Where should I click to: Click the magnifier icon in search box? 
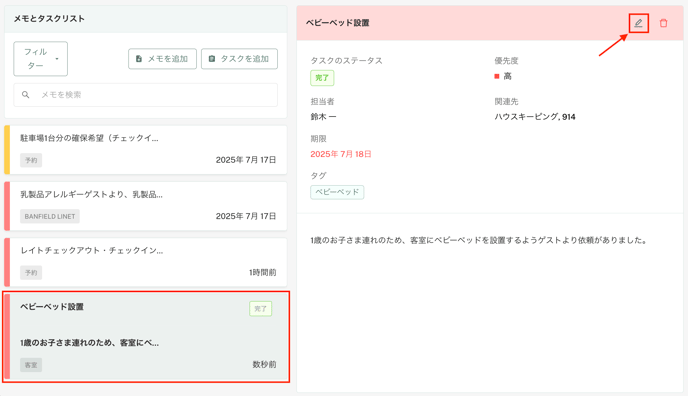(26, 95)
